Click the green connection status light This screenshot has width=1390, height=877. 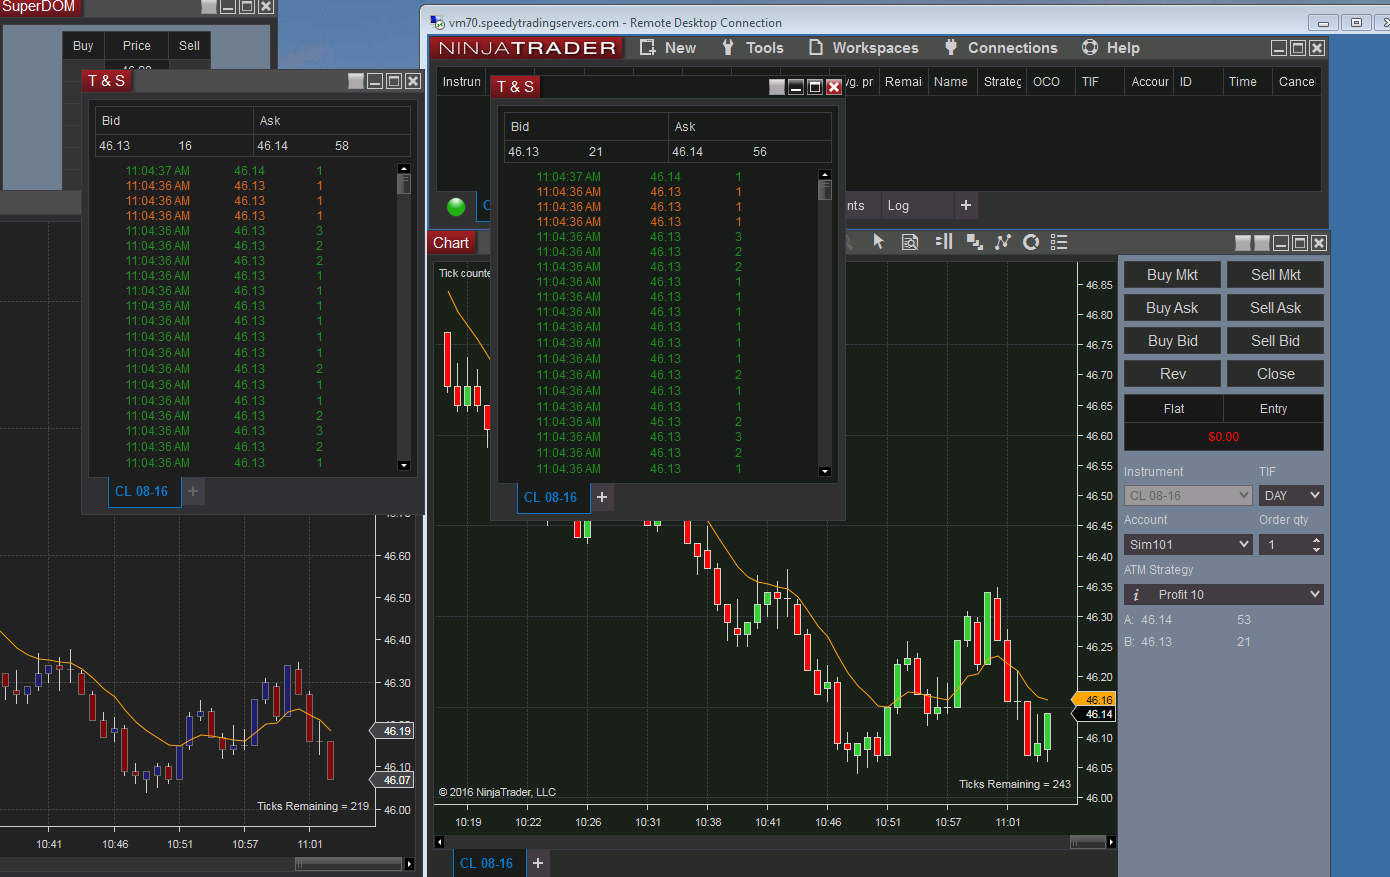(x=456, y=207)
